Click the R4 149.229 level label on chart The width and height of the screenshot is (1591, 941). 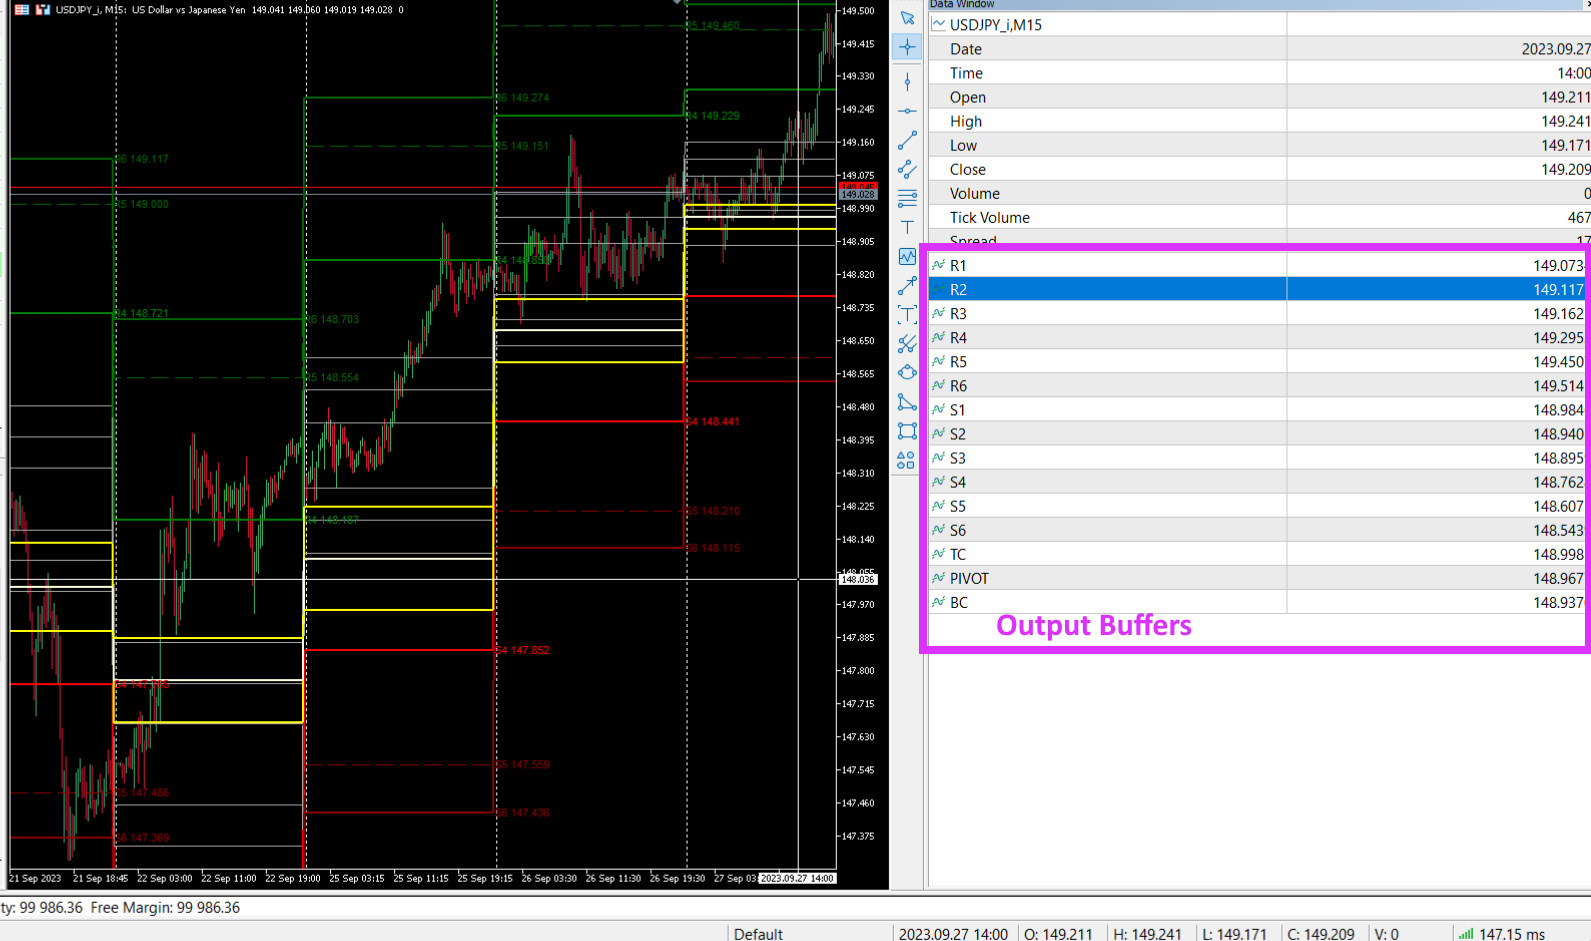[713, 116]
